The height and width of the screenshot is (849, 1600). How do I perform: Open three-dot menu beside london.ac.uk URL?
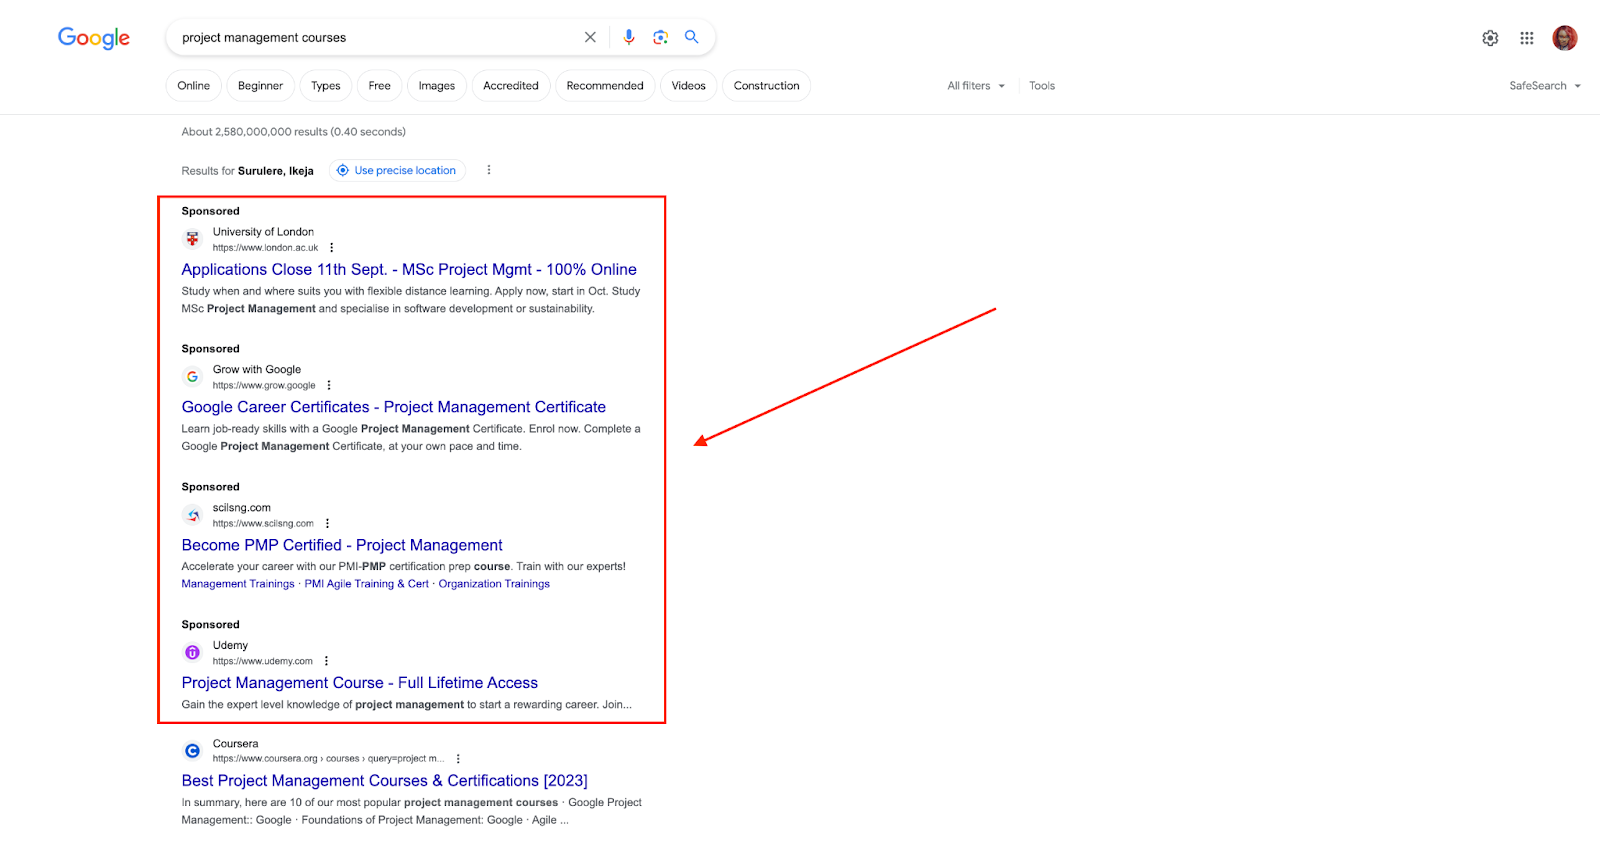332,248
